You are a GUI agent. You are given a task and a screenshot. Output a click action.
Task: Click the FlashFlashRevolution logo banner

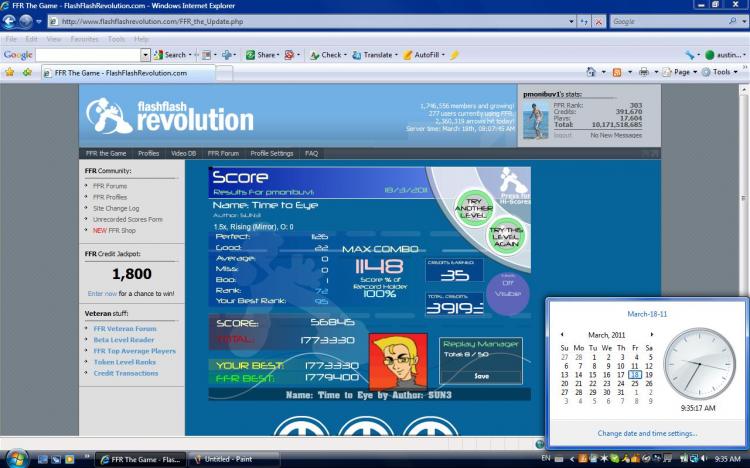(x=170, y=116)
